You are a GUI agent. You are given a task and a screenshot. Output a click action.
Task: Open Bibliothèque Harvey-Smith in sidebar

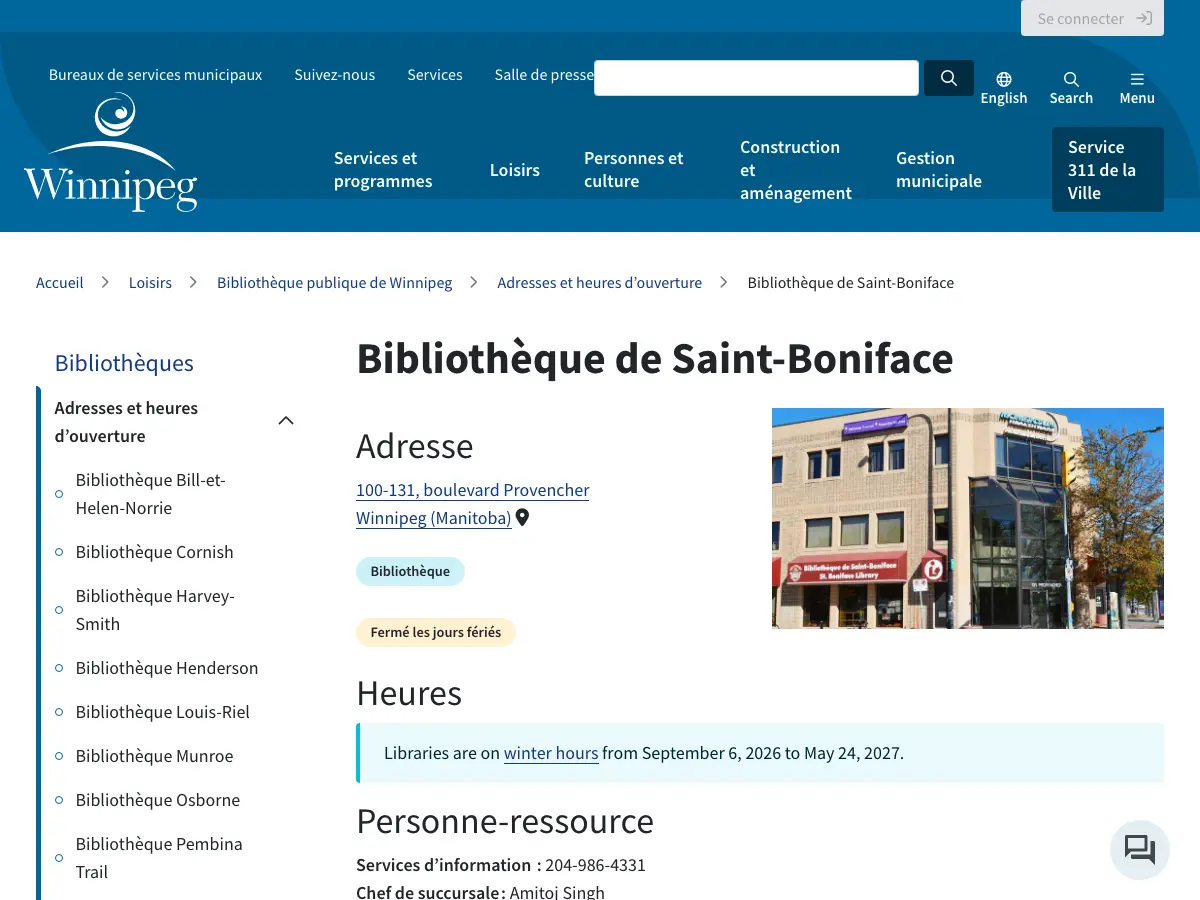click(x=155, y=610)
